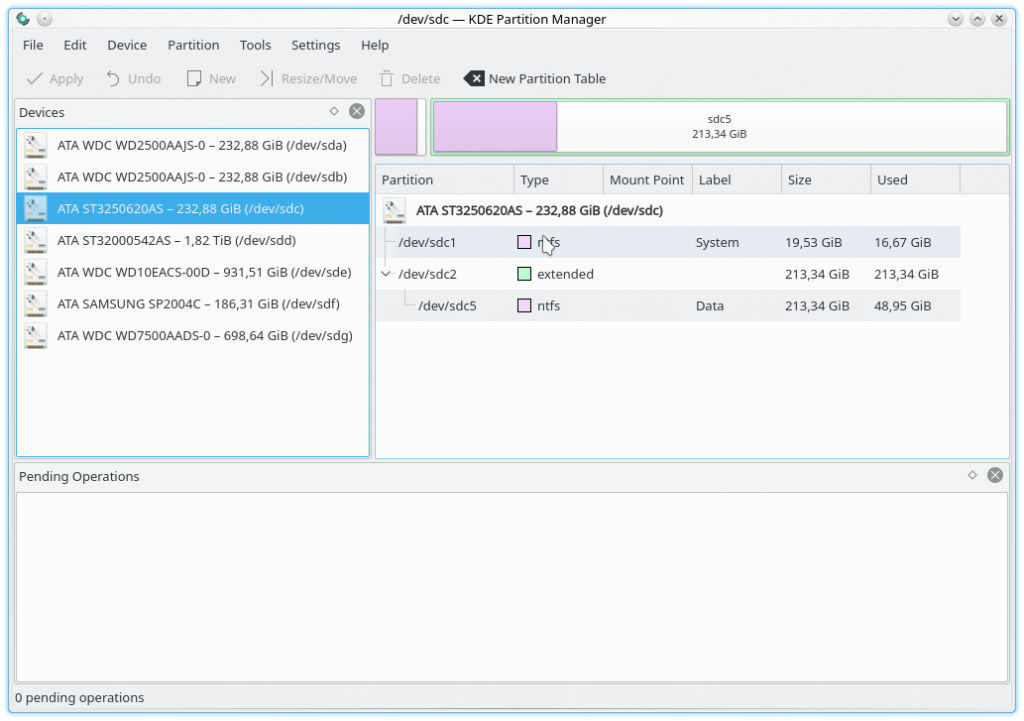1024x721 pixels.
Task: Select device ATA WDC WD2500AAJS-0 (/dev/sdb)
Action: (x=193, y=177)
